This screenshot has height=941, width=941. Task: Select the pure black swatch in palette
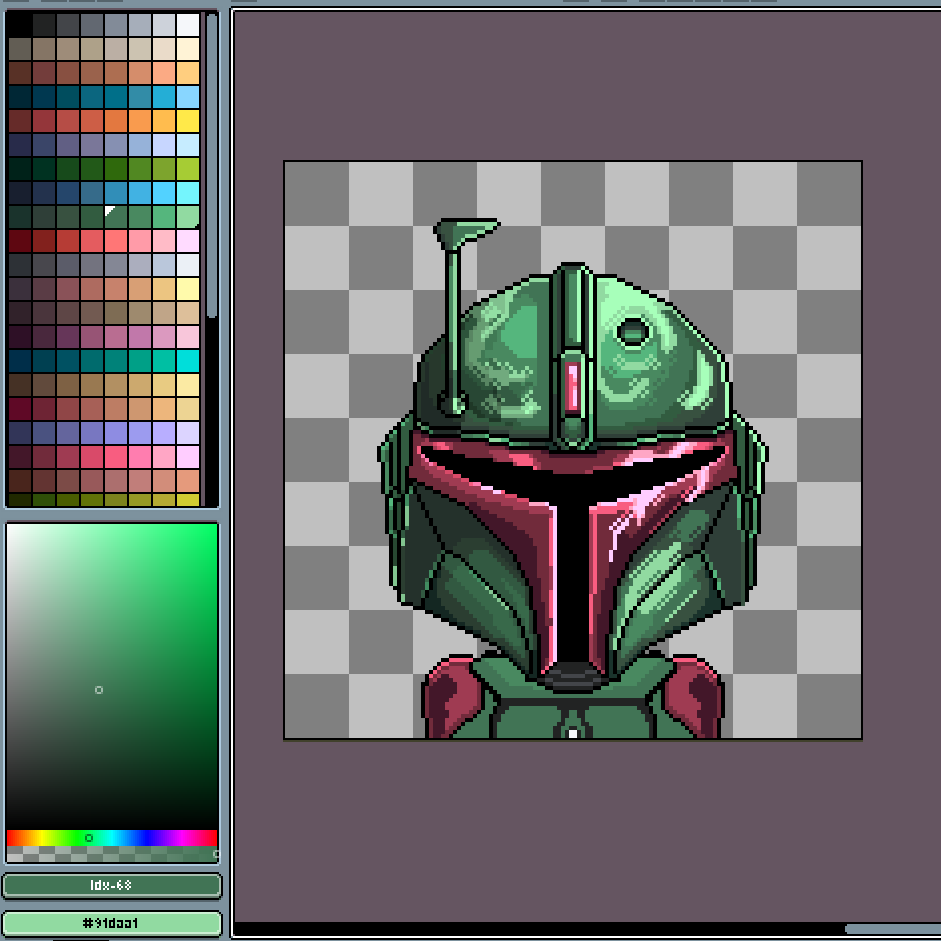(20, 25)
